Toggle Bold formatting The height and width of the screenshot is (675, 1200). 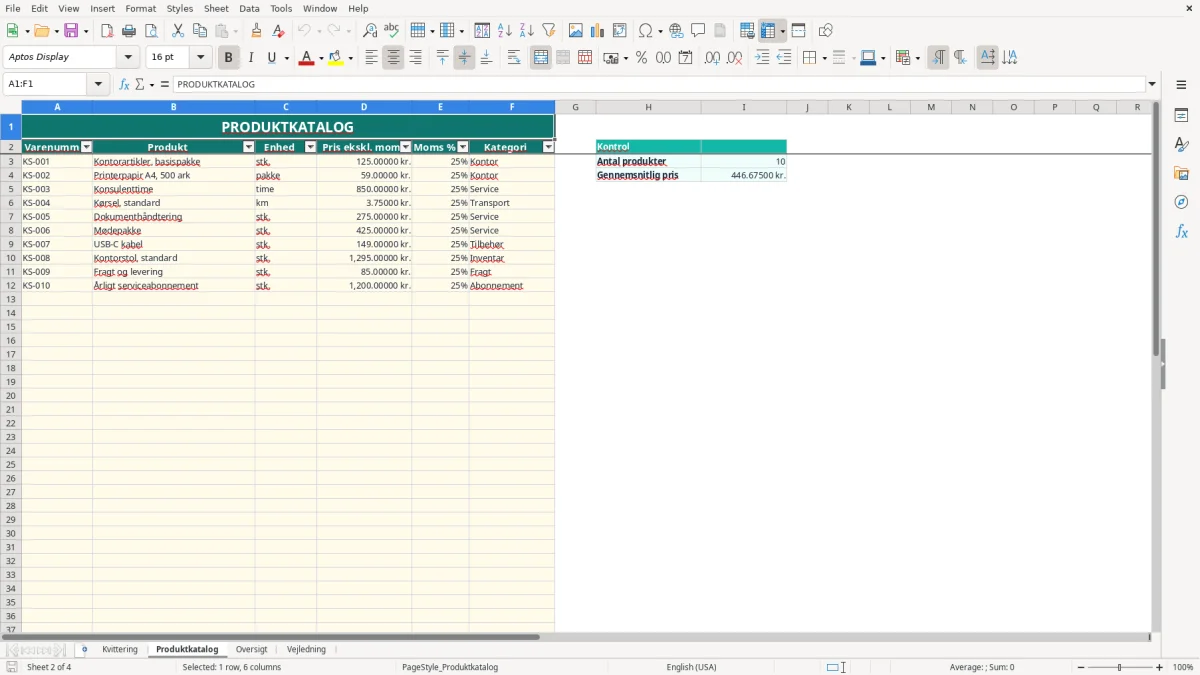pyautogui.click(x=229, y=58)
